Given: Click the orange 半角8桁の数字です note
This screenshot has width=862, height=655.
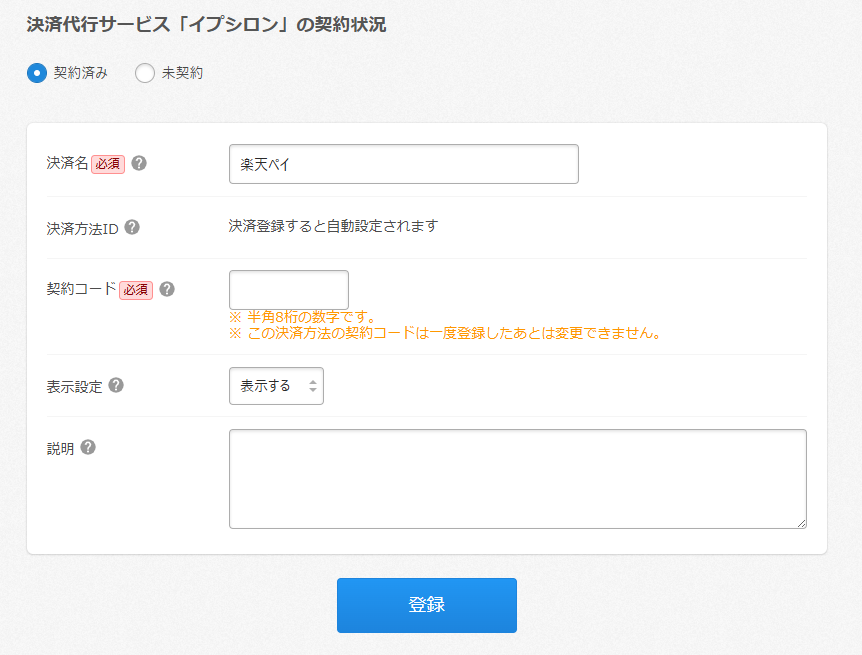Looking at the screenshot, I should (x=302, y=317).
